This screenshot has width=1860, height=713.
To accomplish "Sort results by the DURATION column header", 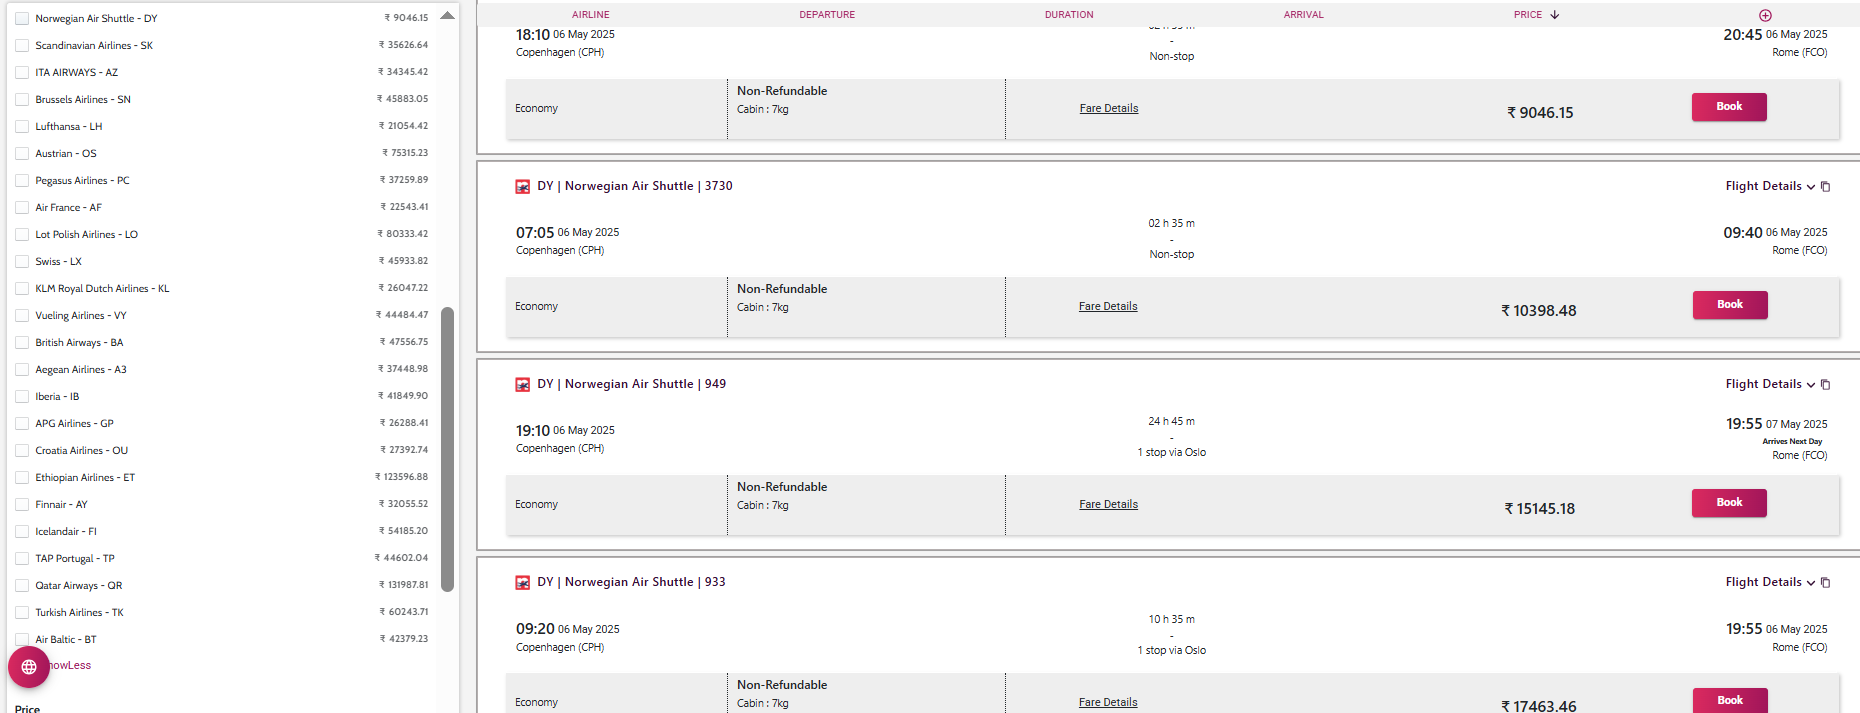I will (1069, 15).
